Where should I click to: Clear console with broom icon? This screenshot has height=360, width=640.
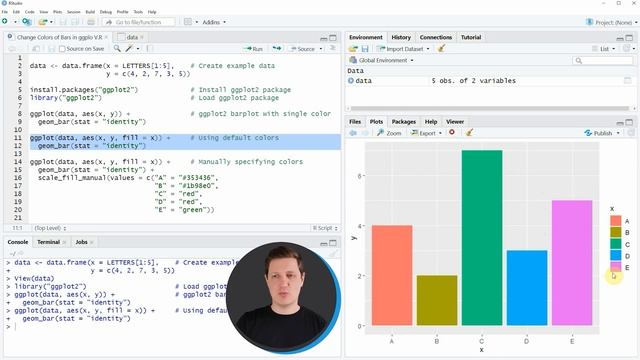pyautogui.click(x=333, y=253)
